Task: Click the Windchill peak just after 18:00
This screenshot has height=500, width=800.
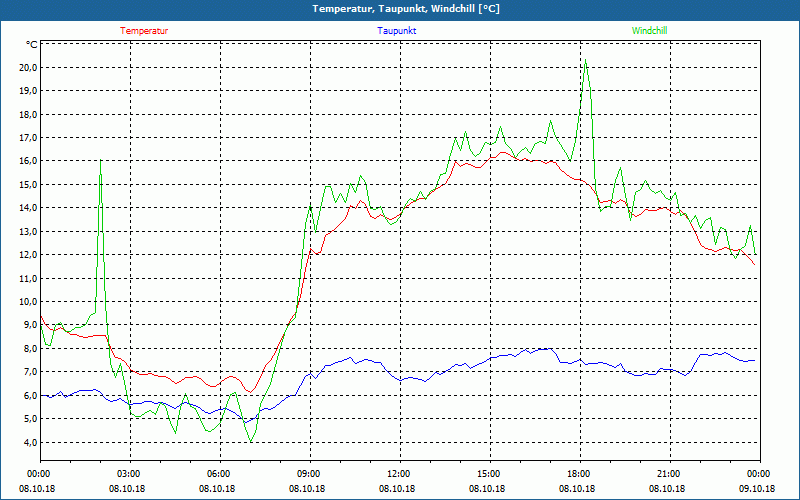Action: (x=585, y=62)
